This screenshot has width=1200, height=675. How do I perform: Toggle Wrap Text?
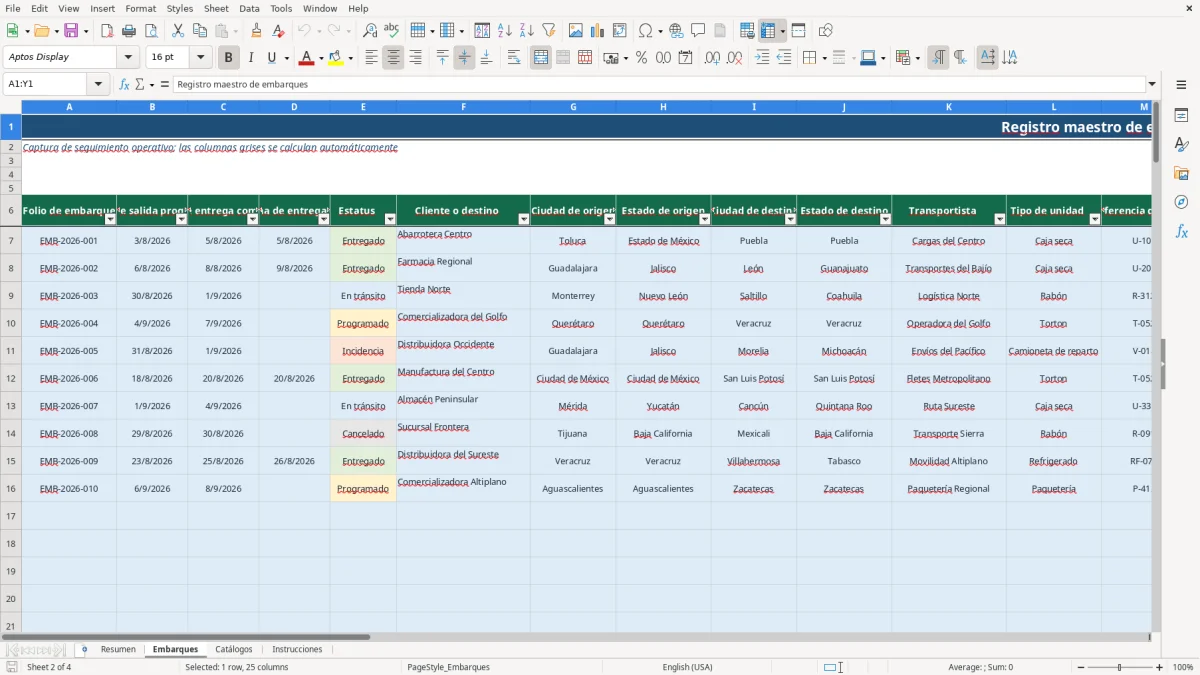coord(514,58)
